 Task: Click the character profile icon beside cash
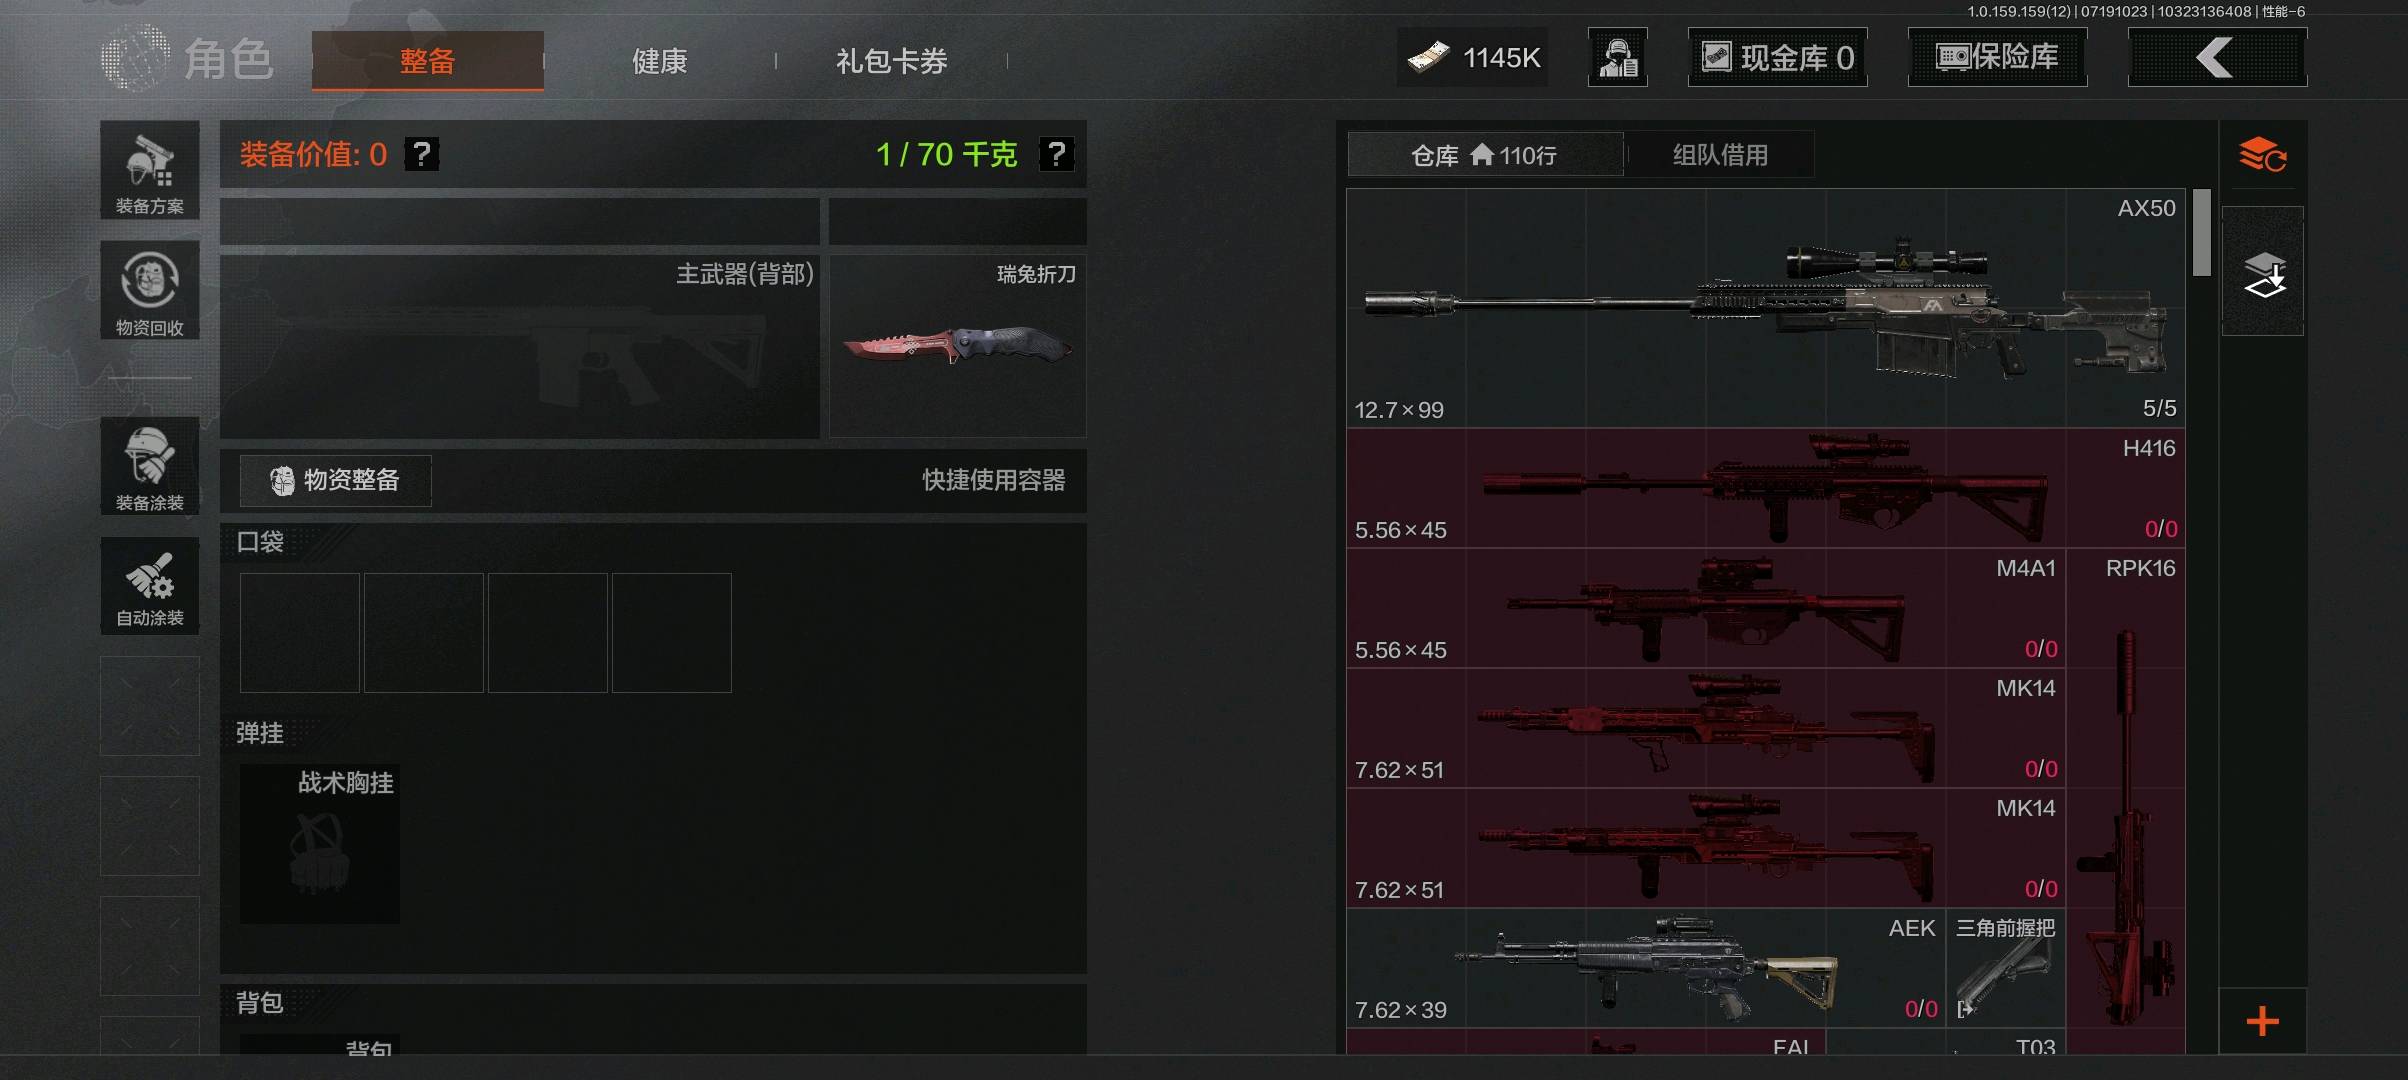click(x=1618, y=58)
